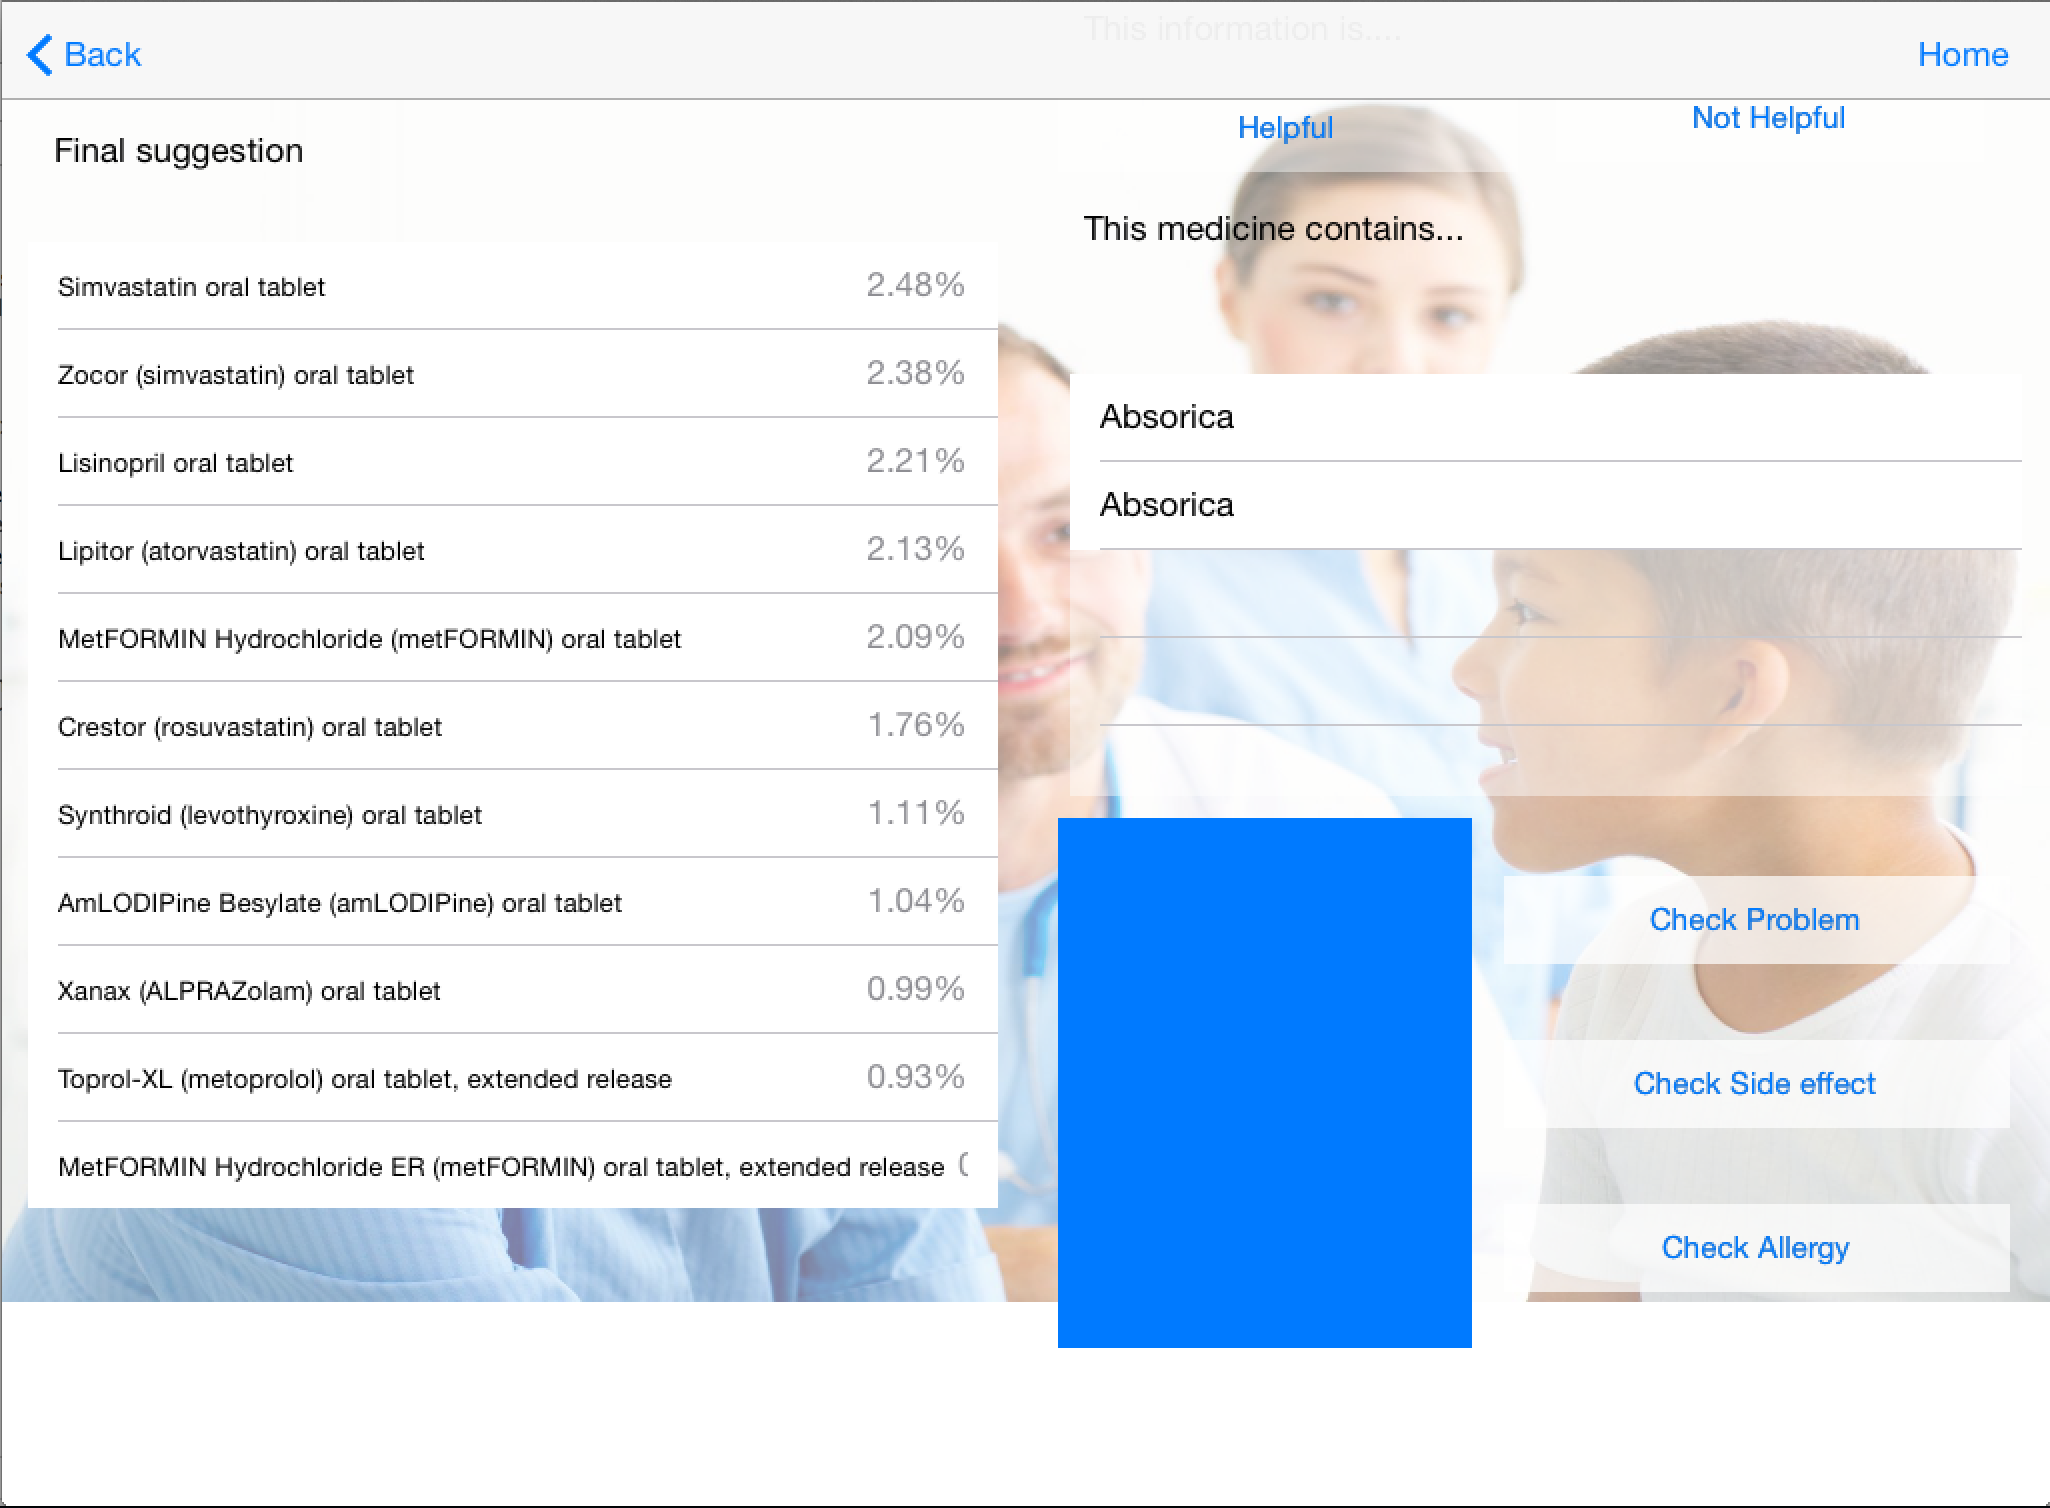
Task: Choose Lisinopril oral tablet entry
Action: [x=512, y=463]
